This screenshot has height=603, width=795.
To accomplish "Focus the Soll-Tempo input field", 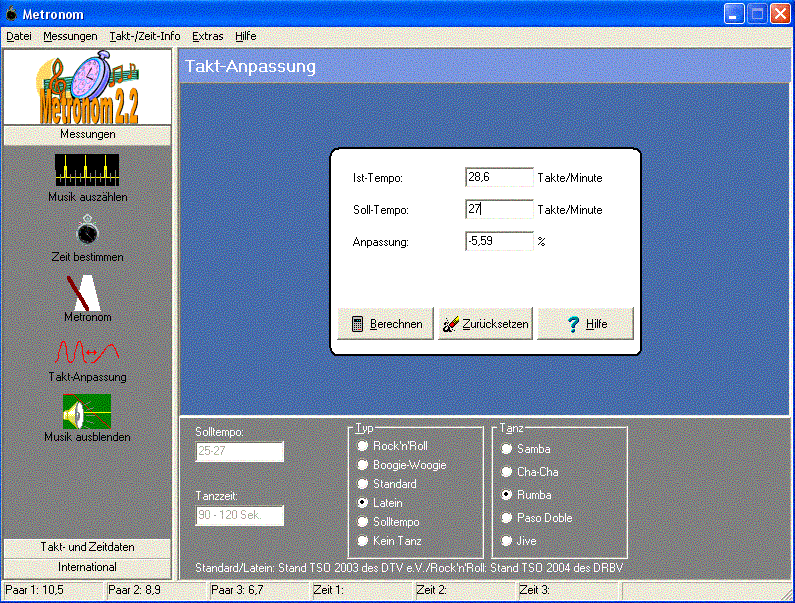I will (499, 209).
